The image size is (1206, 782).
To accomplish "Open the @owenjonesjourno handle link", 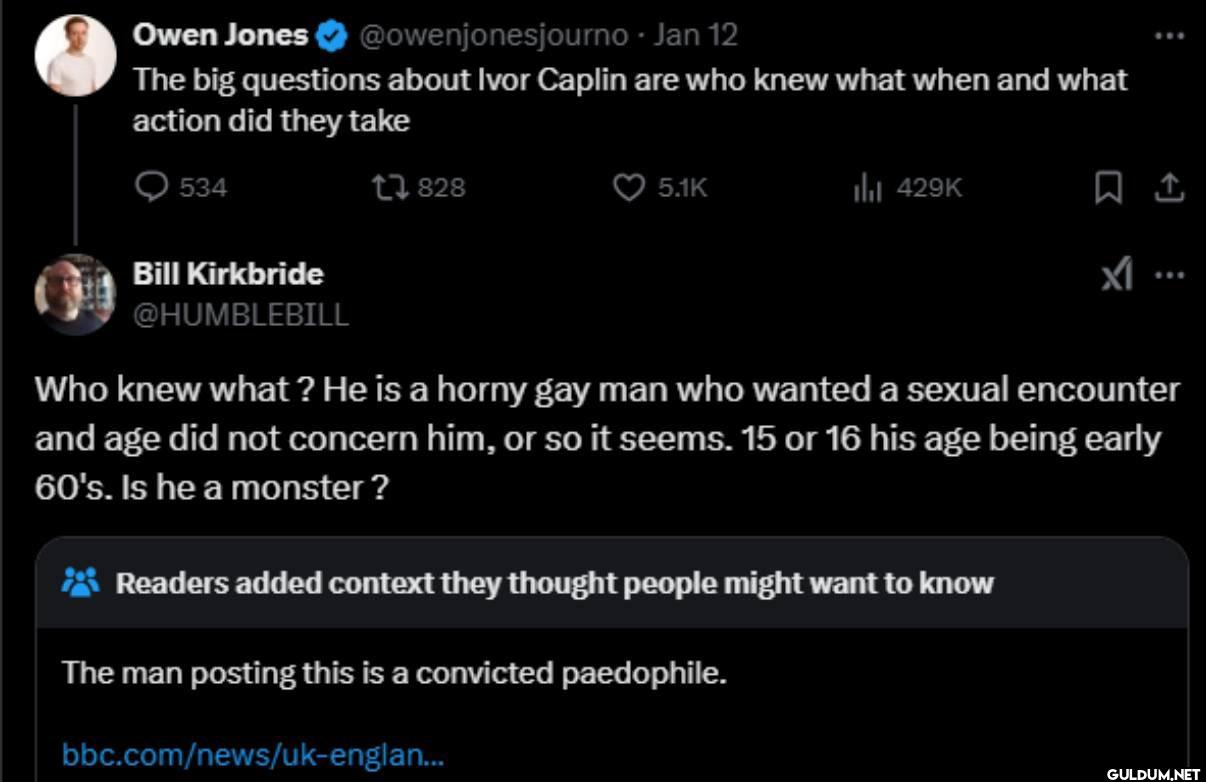I will (493, 36).
